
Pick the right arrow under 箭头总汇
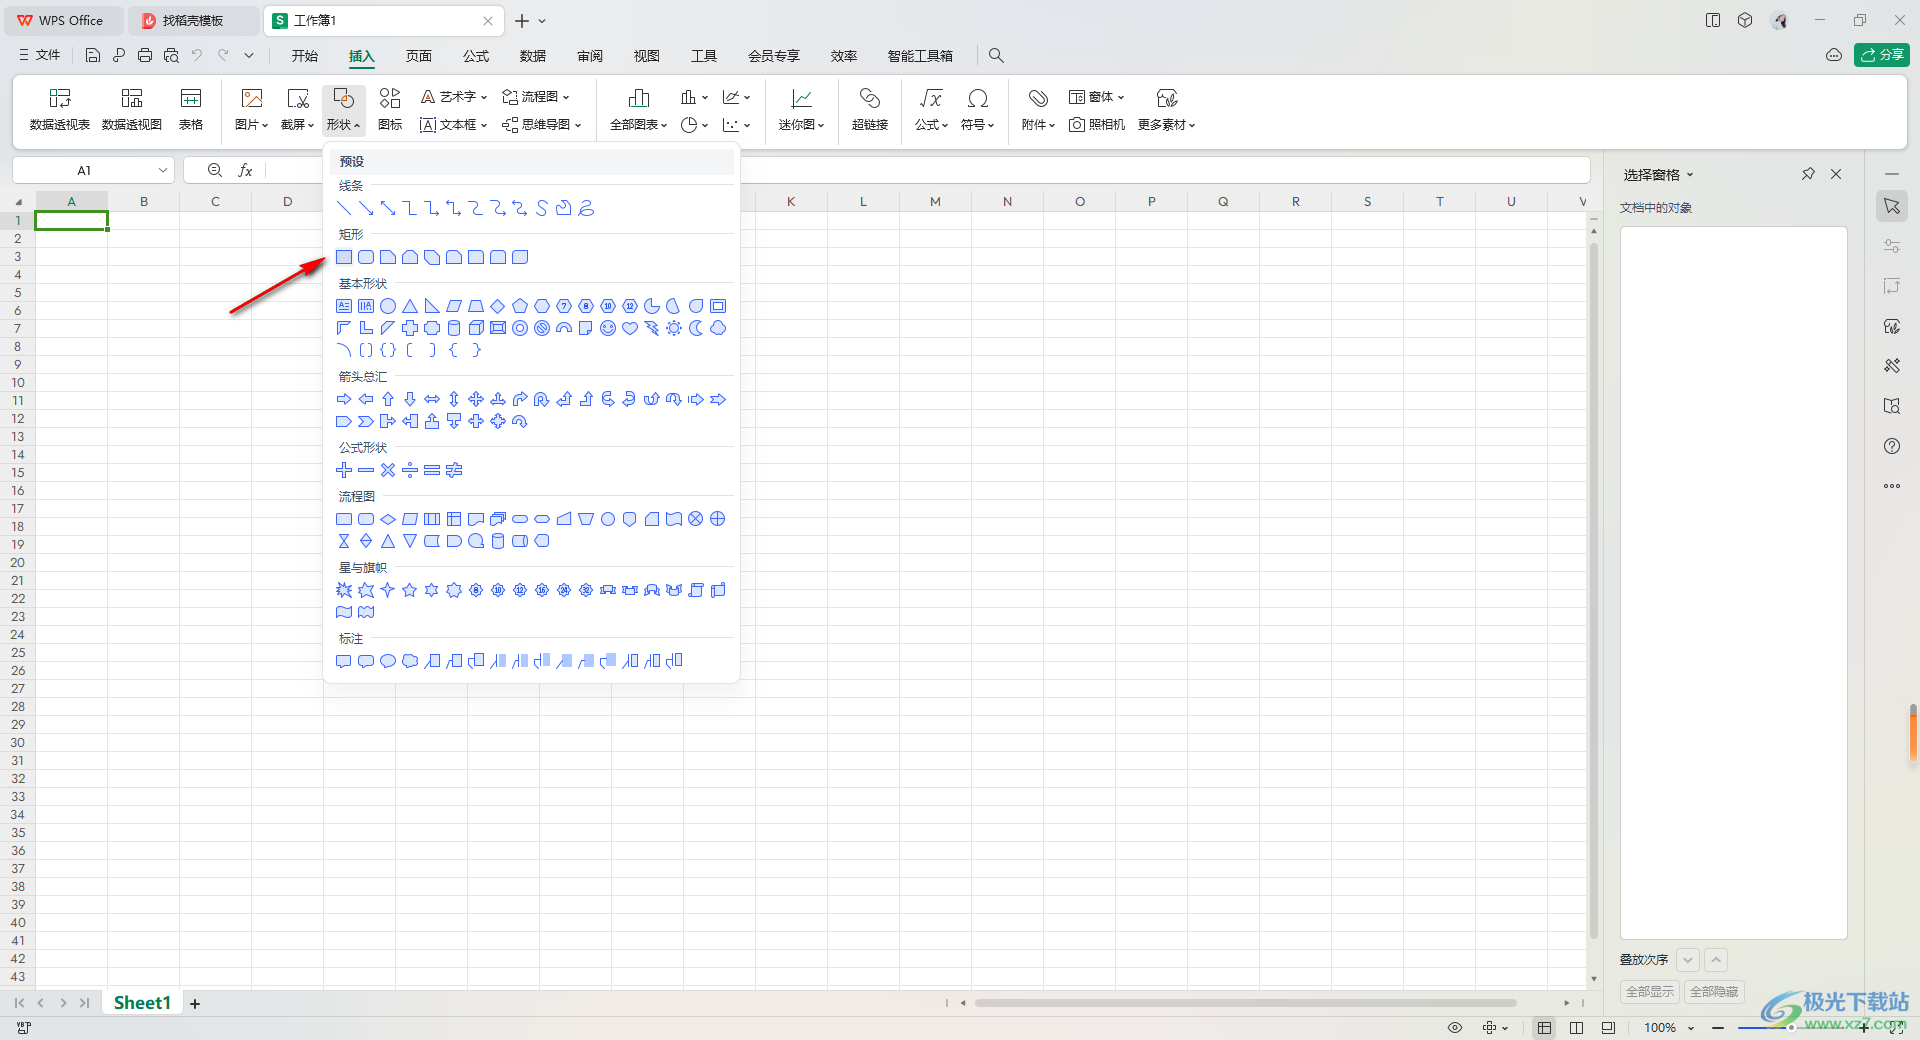(x=344, y=399)
